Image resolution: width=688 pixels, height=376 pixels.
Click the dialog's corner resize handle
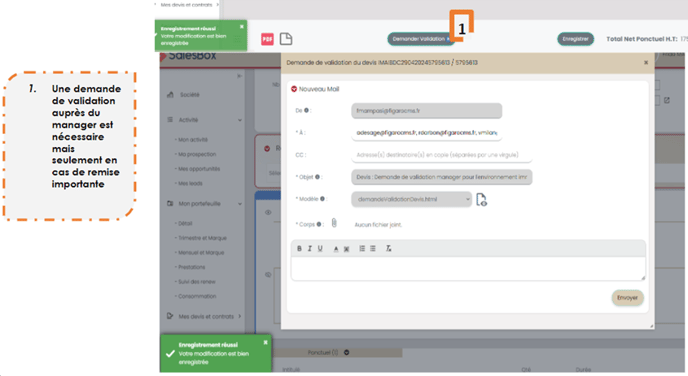651,326
